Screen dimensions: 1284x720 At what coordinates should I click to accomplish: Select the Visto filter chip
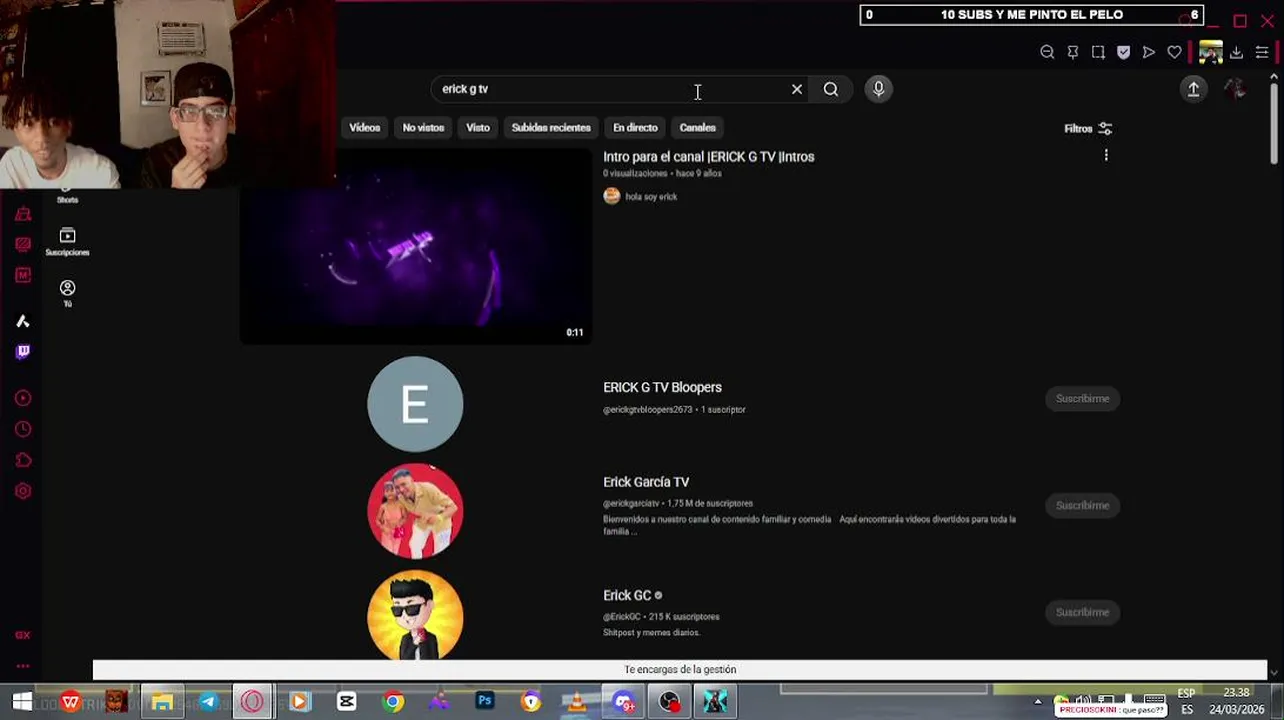[478, 128]
